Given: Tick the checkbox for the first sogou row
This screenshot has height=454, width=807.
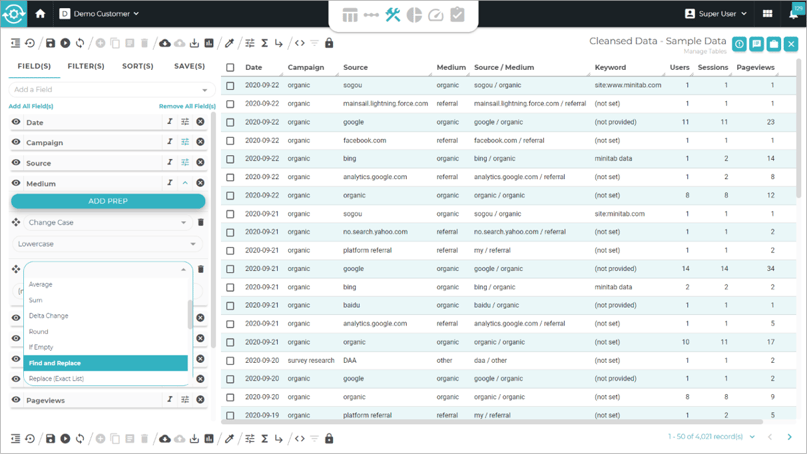Looking at the screenshot, I should coord(230,86).
